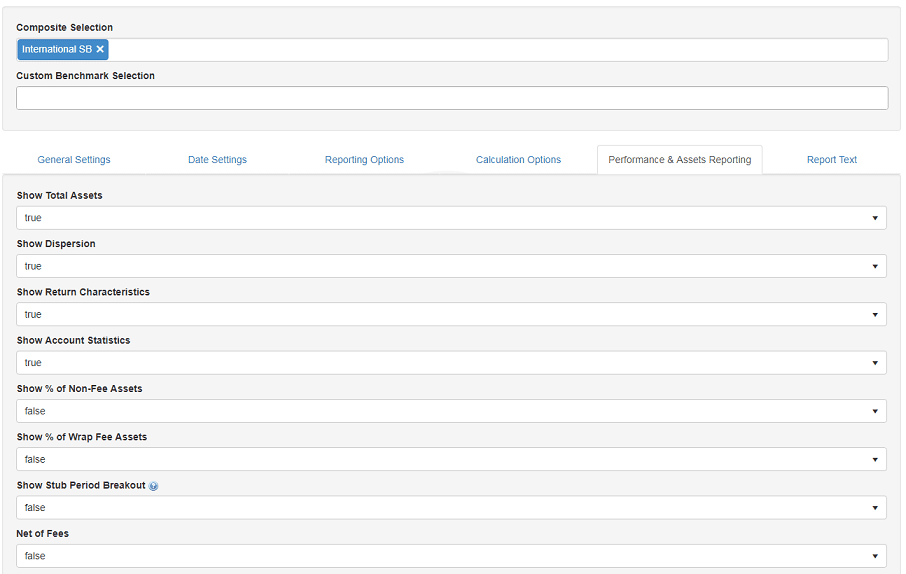Click the International SB tag label
Image resolution: width=906 pixels, height=574 pixels.
[57, 49]
